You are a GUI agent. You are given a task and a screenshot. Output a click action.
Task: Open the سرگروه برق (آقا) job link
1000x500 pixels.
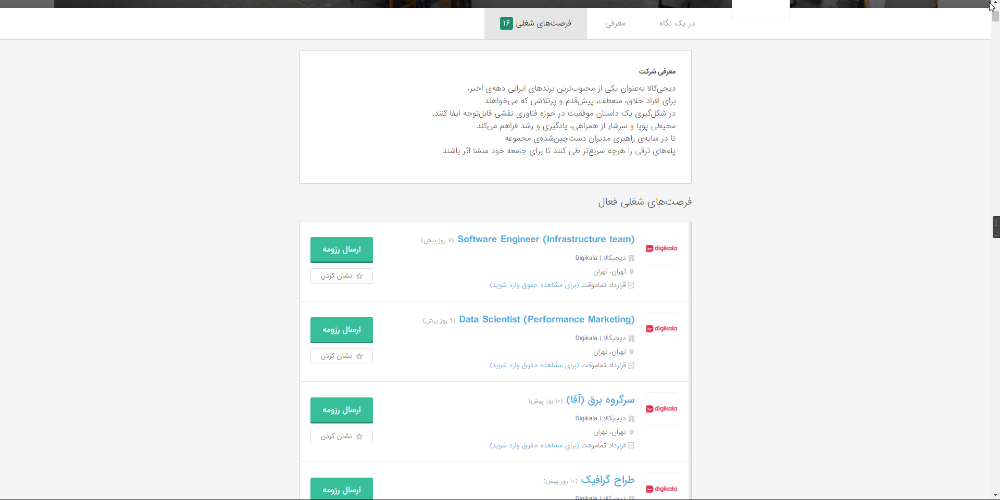click(x=600, y=400)
